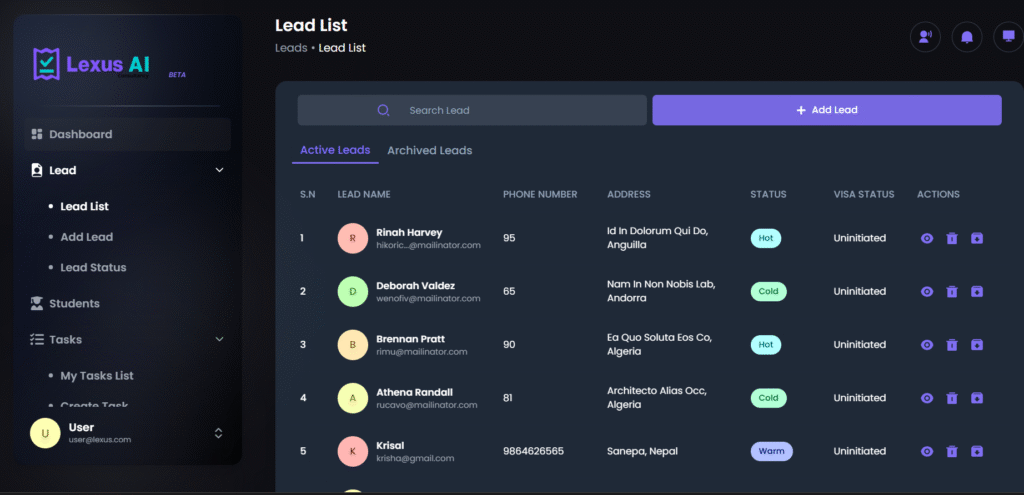View Deborah Valdez lead via eye icon
The height and width of the screenshot is (495, 1024).
click(927, 291)
